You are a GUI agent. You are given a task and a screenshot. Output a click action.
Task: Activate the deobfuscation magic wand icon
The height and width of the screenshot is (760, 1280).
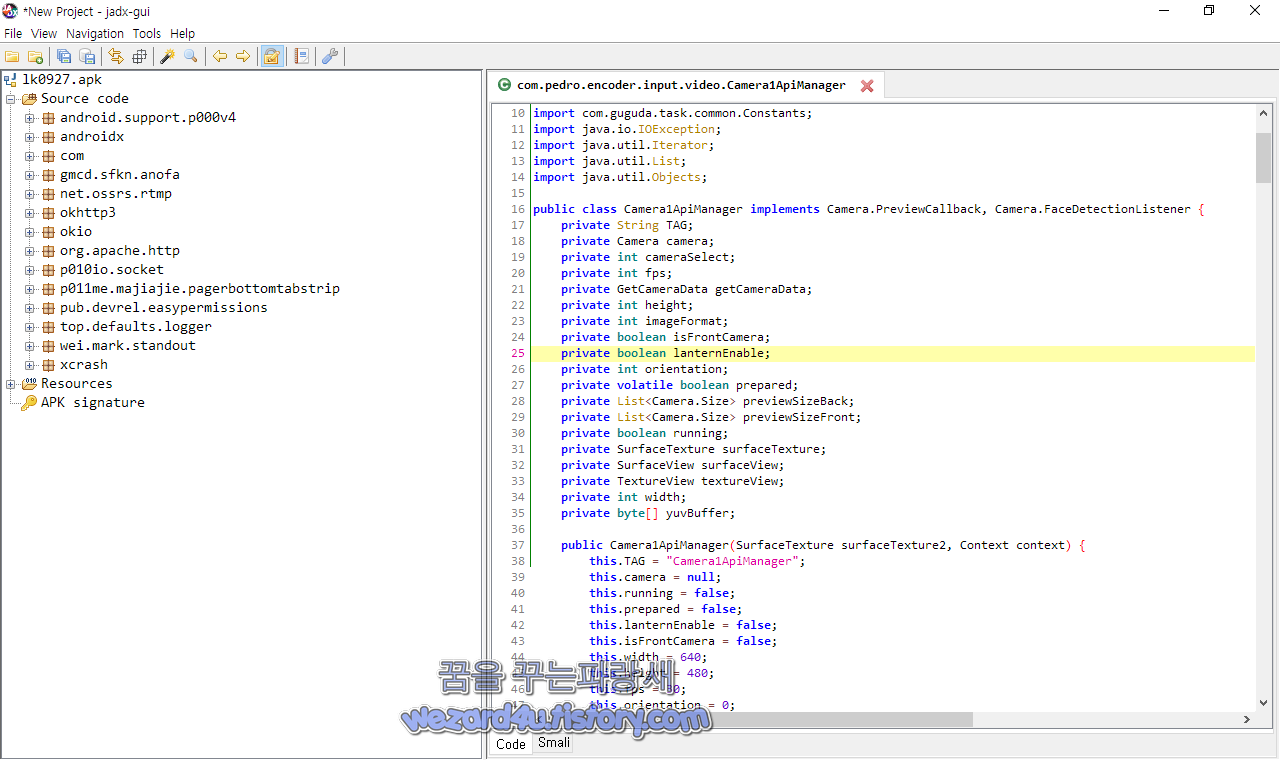(167, 56)
